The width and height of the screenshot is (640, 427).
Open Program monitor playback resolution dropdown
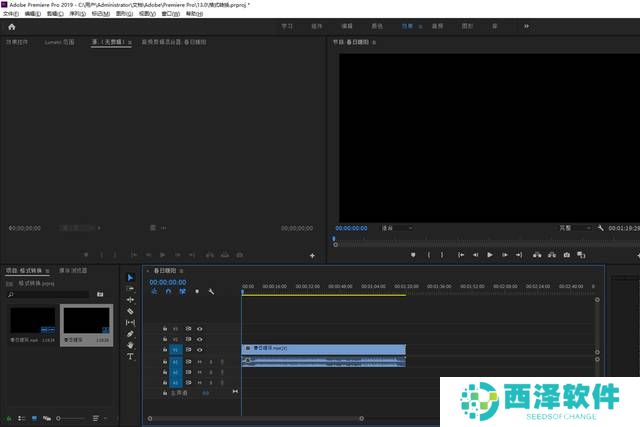click(x=575, y=228)
